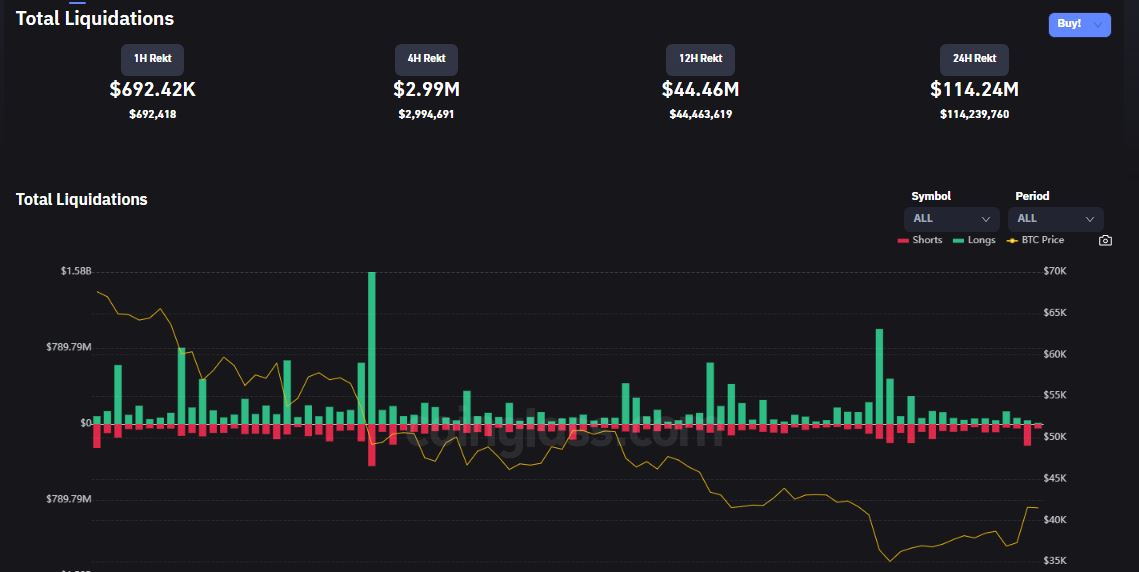Select the 4H Rekt tab
Screen dimensions: 1139x572
[x=426, y=59]
